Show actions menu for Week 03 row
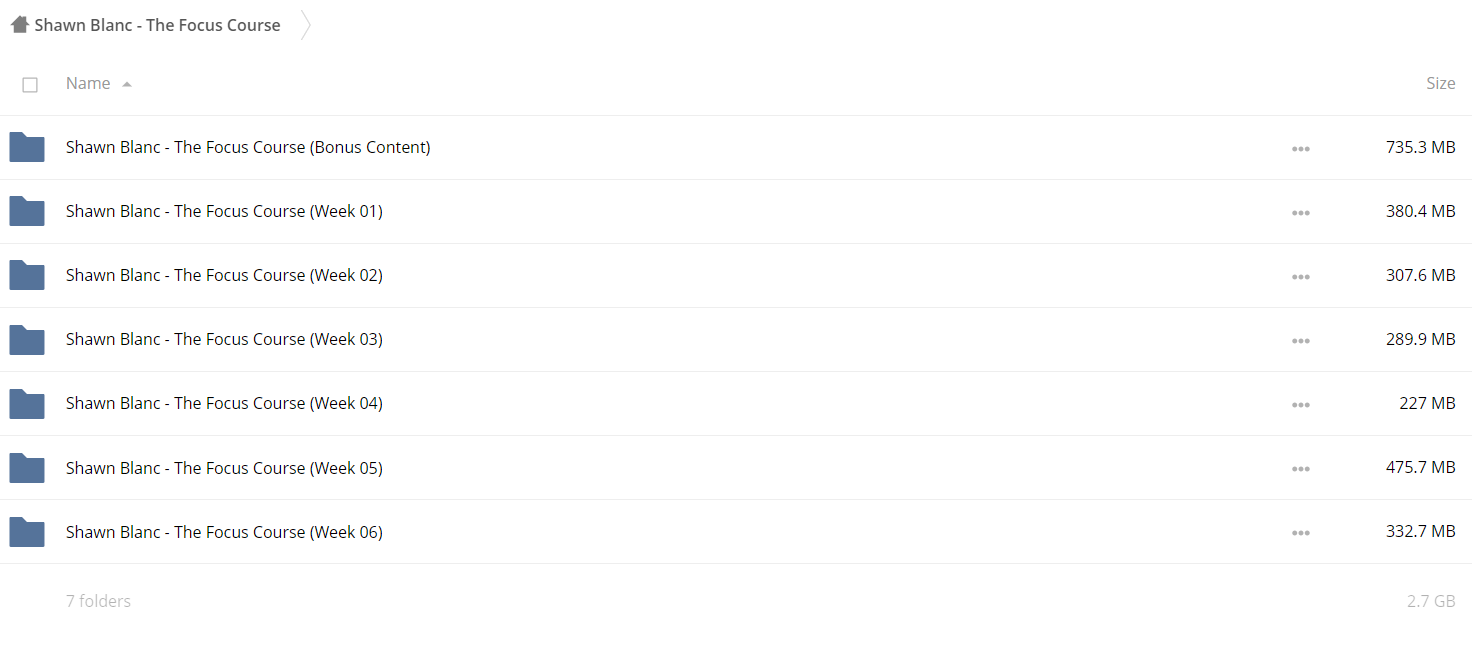Screen dimensions: 1472x648 coord(1300,340)
